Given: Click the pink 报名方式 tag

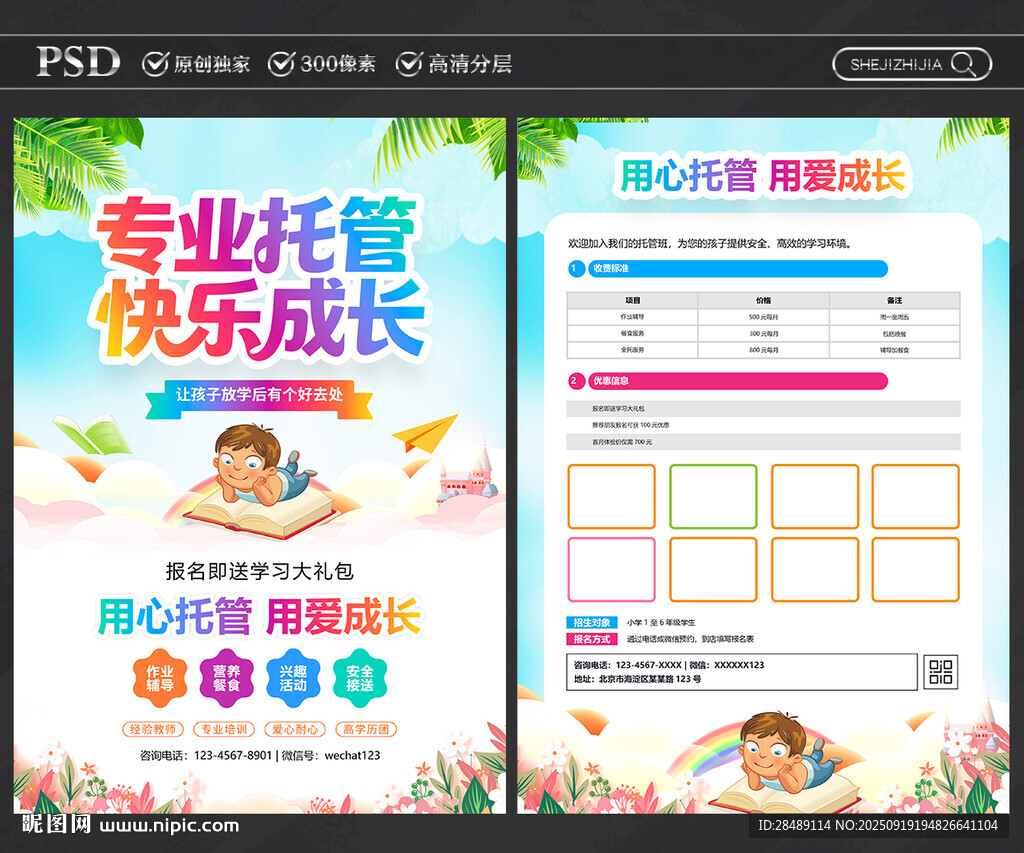Looking at the screenshot, I should coord(592,639).
